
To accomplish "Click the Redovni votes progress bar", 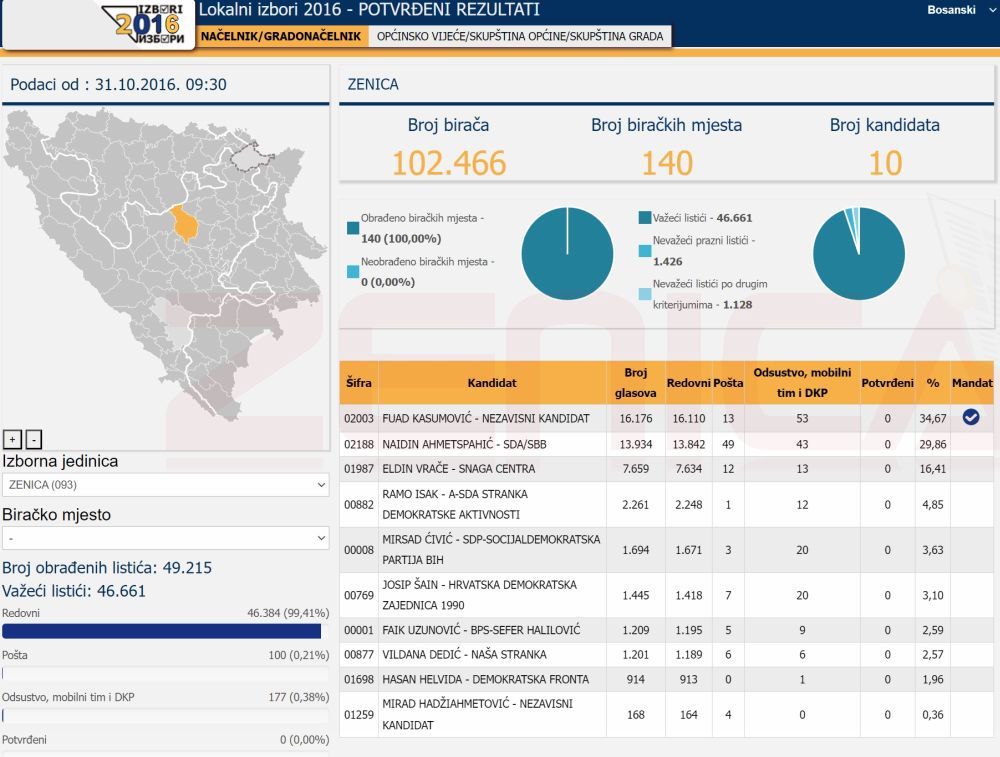I will click(162, 632).
